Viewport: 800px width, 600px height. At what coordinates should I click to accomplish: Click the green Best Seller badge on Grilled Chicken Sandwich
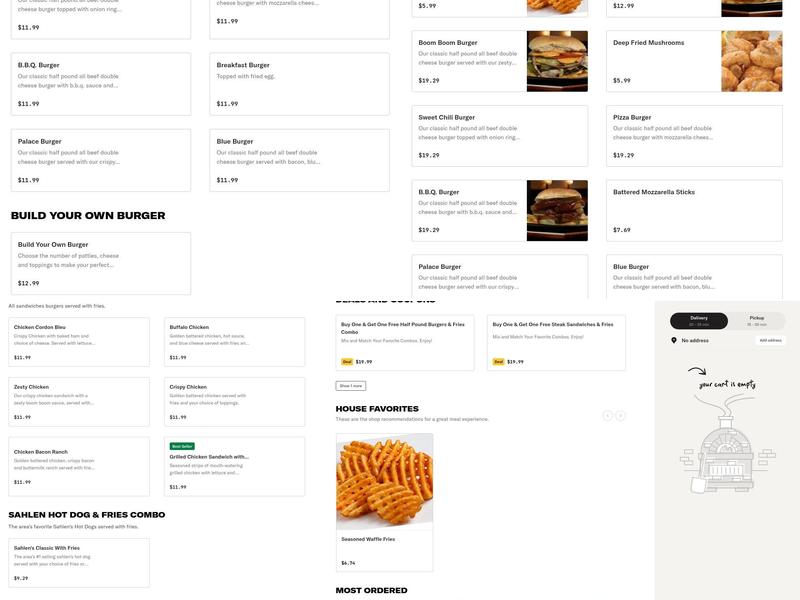182,446
